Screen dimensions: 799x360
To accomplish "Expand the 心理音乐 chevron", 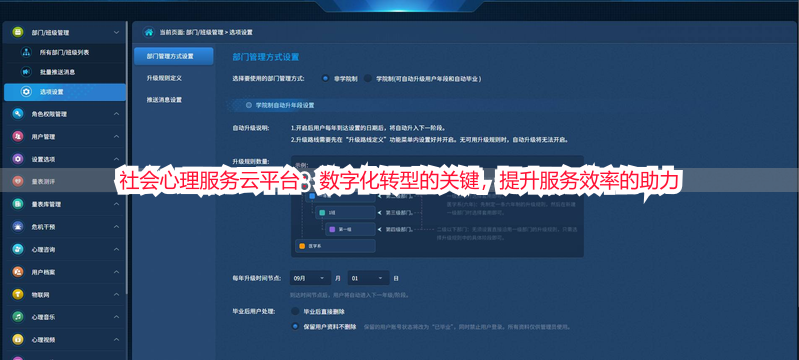I will point(116,317).
